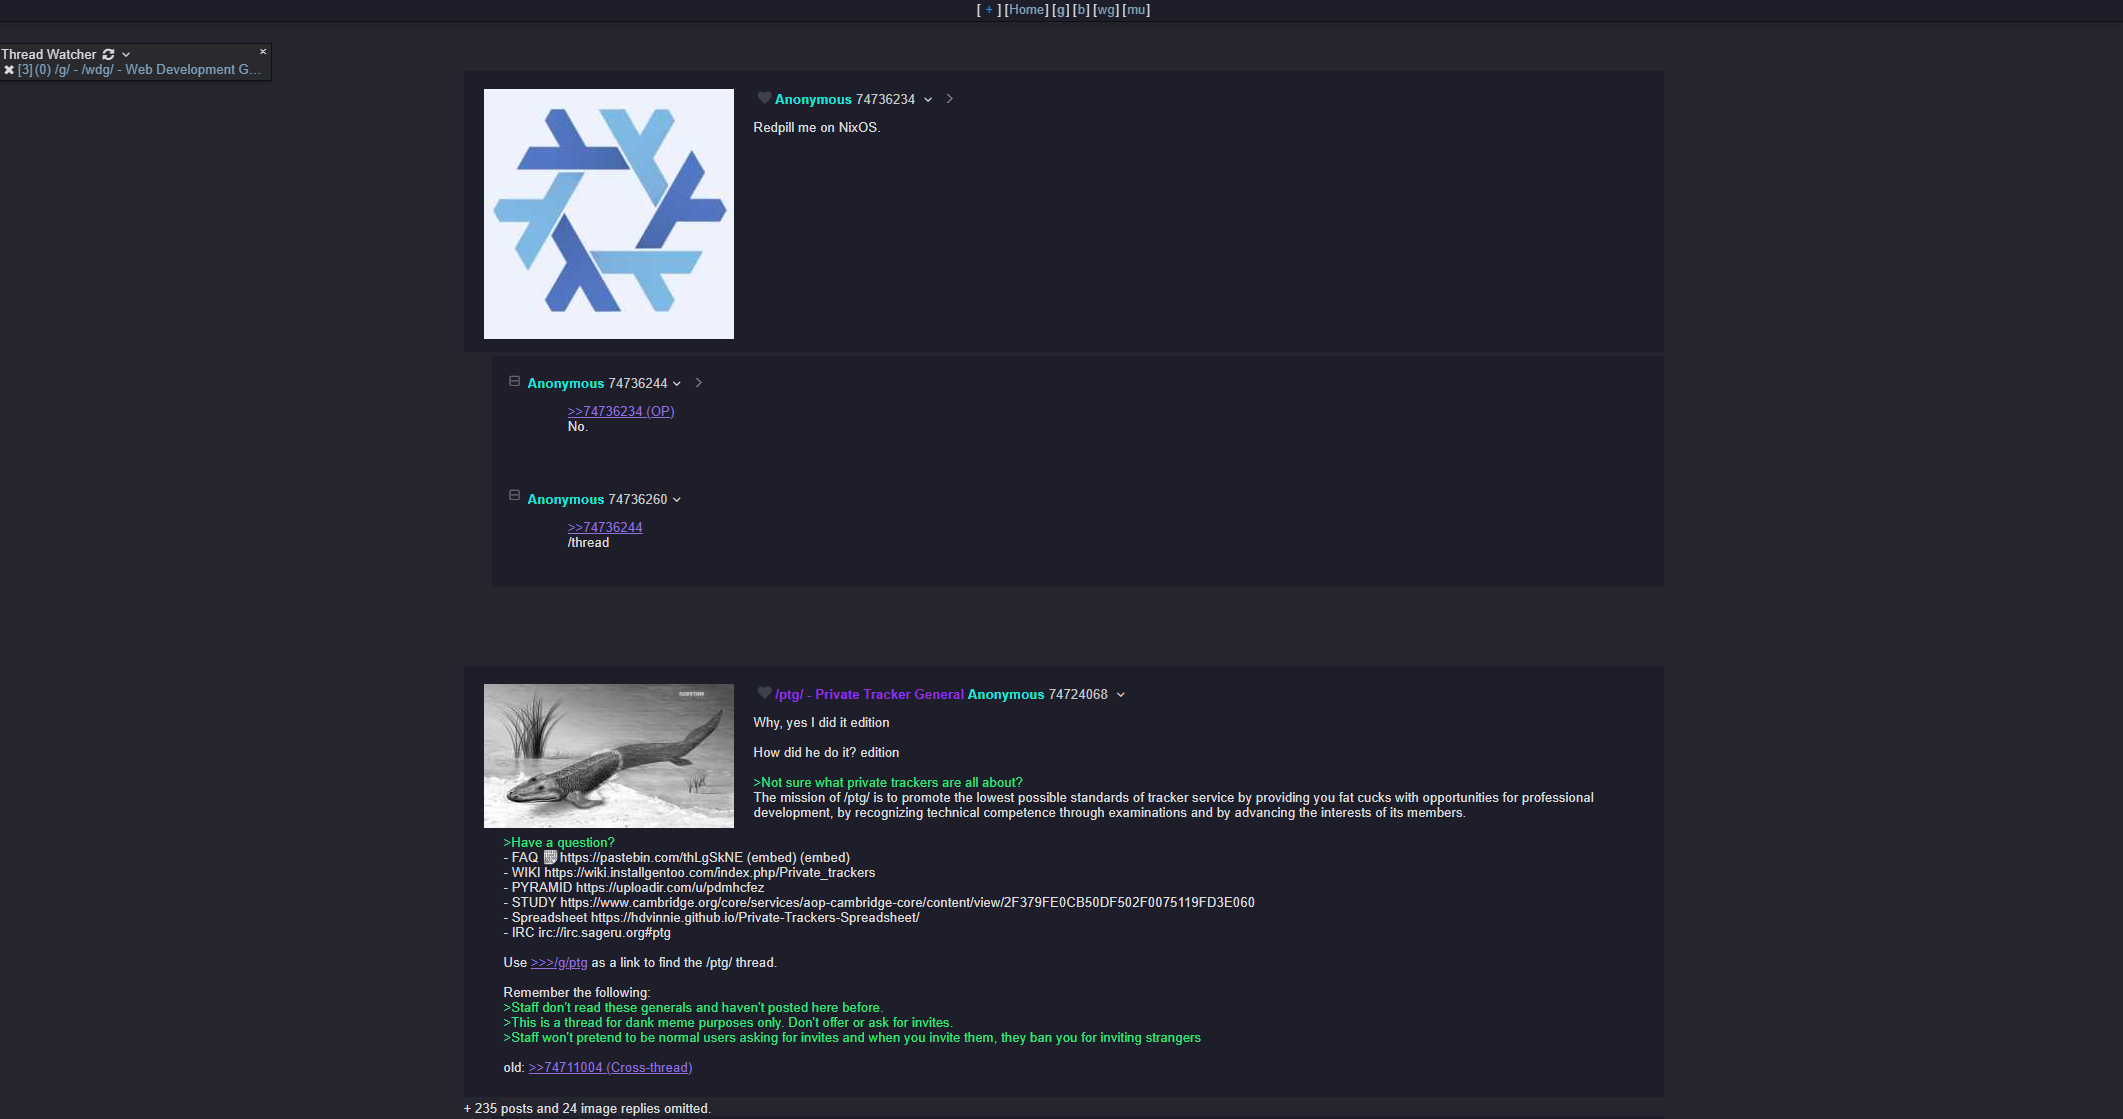Watch the /ptg/ thread via heart icon
The image size is (2123, 1119).
764,693
